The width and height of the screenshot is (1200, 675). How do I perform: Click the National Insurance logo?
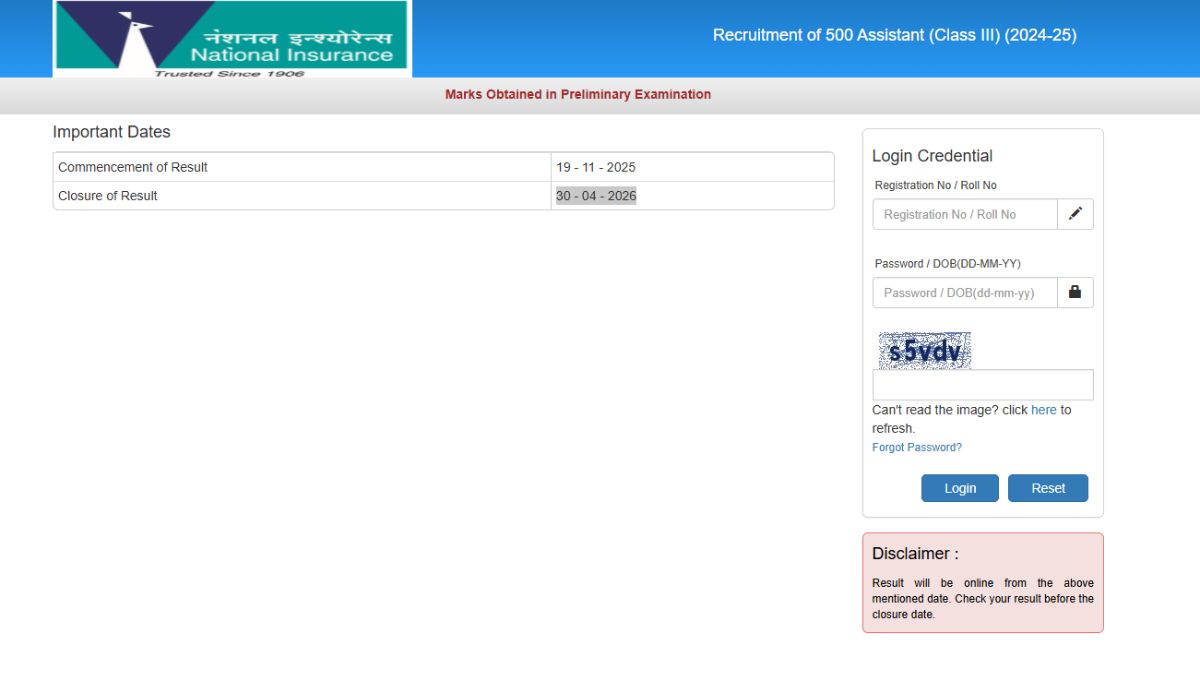coord(231,39)
